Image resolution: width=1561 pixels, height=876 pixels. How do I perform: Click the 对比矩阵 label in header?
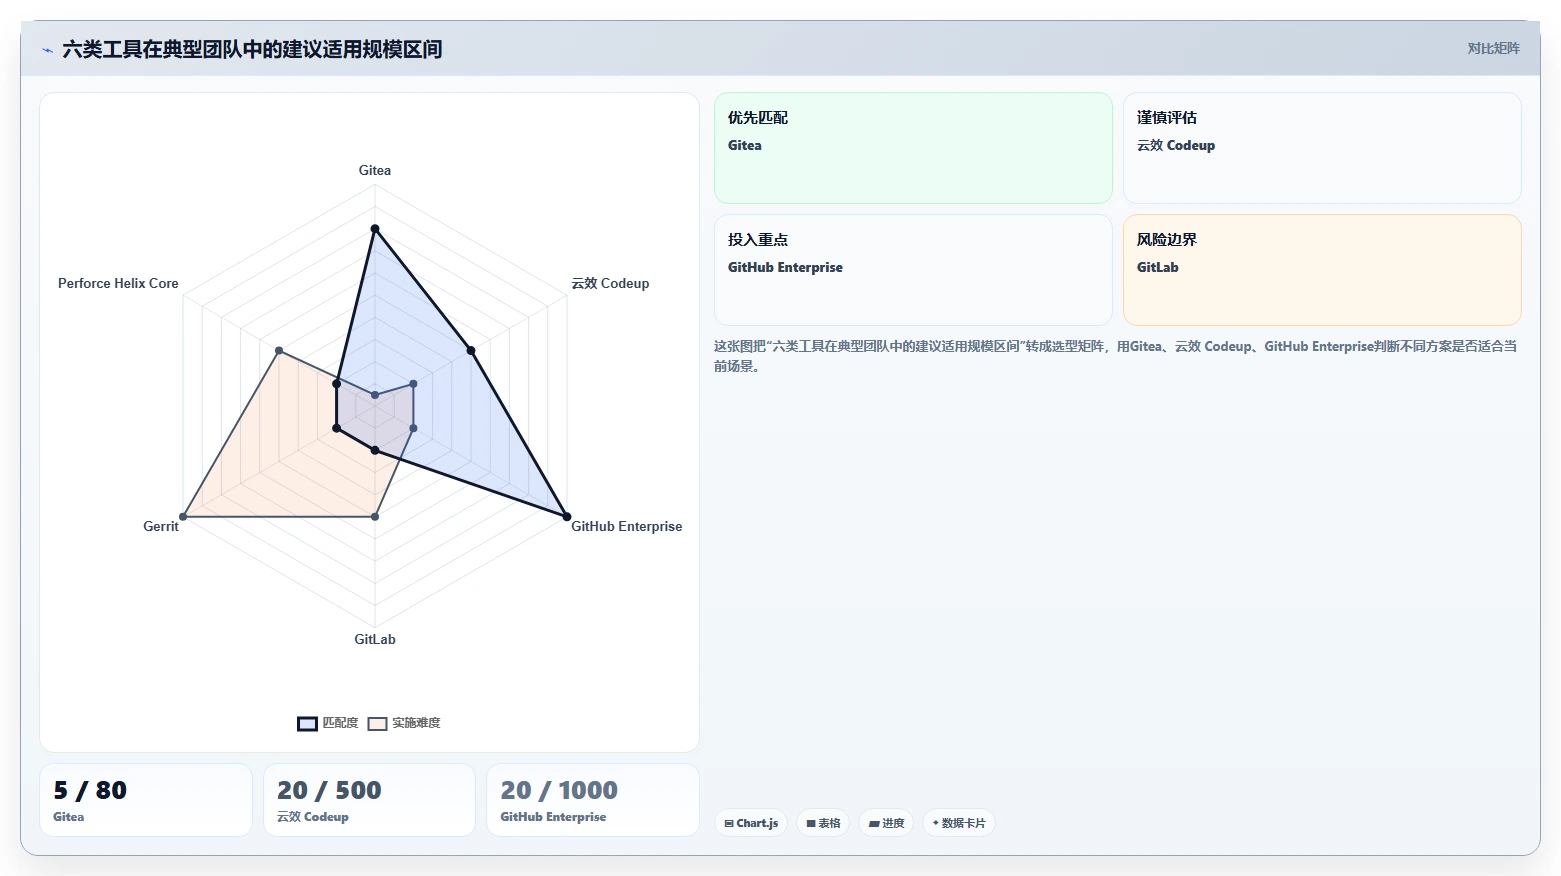(1493, 48)
